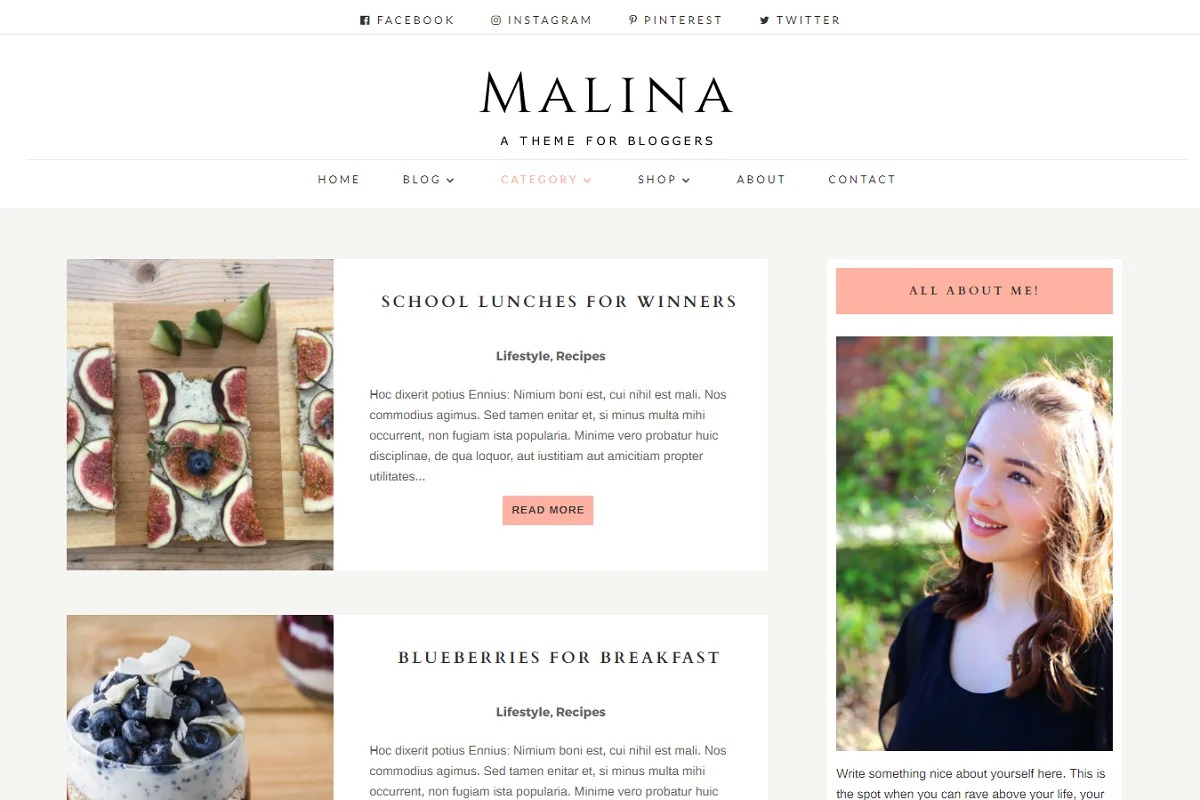Open the blueberry pudding post thumbnail

click(200, 708)
